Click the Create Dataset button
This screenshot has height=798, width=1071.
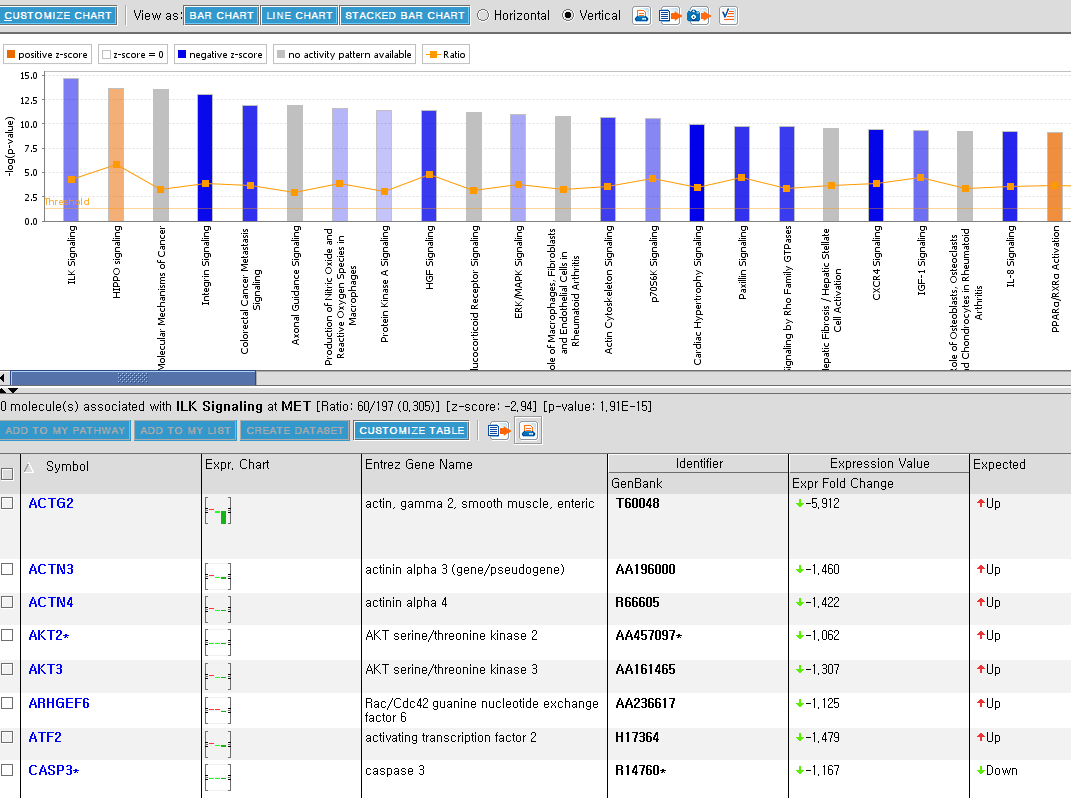pyautogui.click(x=295, y=430)
